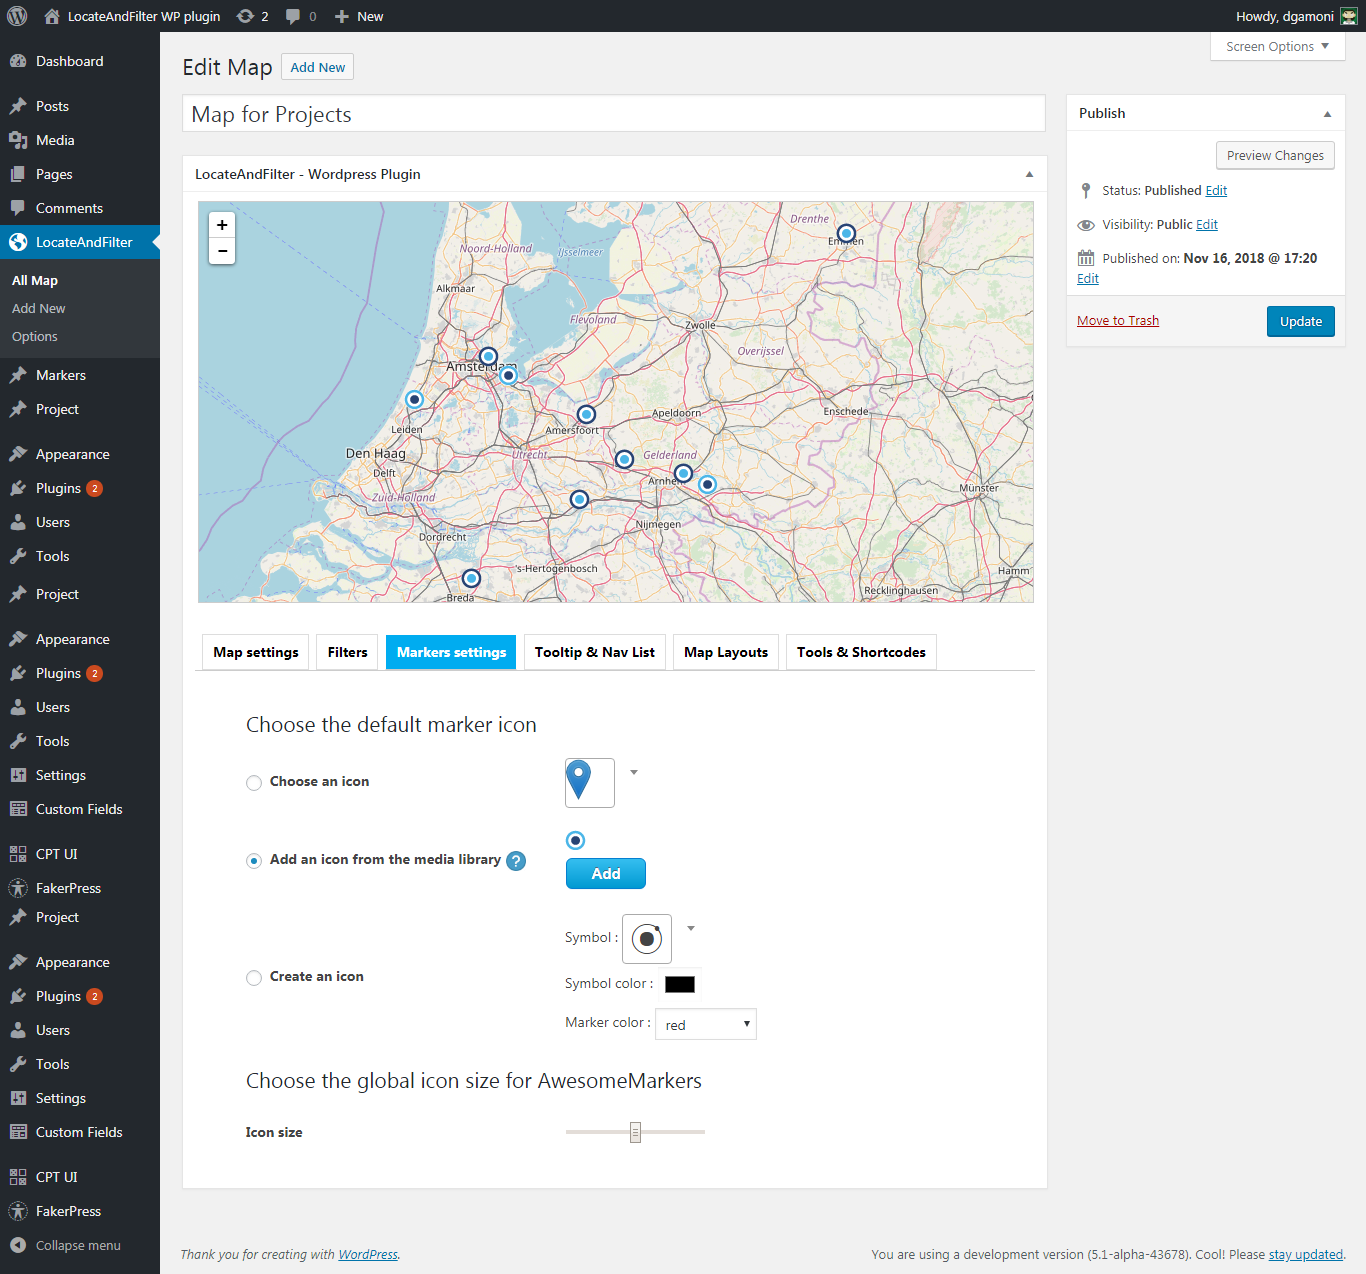The image size is (1366, 1274).
Task: Click the WordPress logo in admin bar
Action: click(17, 16)
